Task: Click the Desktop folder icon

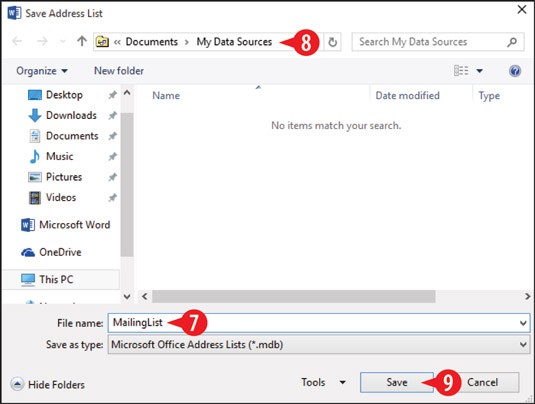Action: tap(35, 95)
